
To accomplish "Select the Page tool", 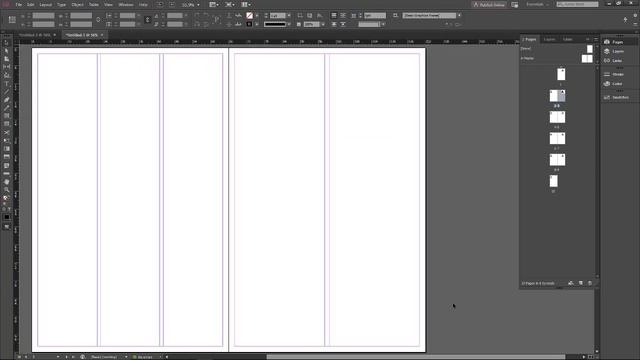I will click(x=7, y=59).
